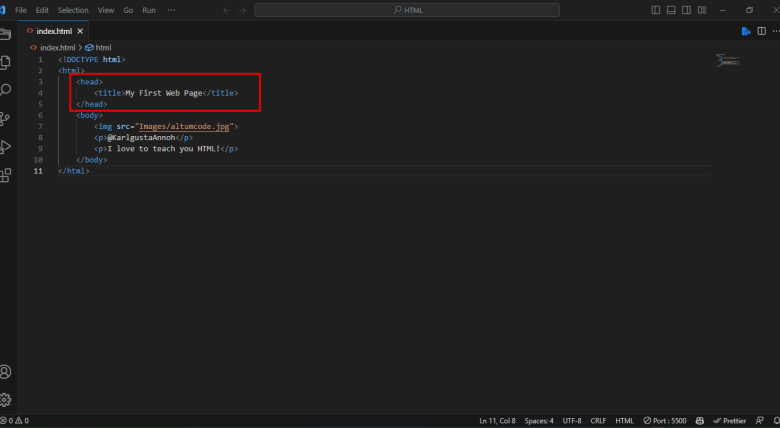Open the View menu
Viewport: 780px width, 428px height.
point(106,10)
